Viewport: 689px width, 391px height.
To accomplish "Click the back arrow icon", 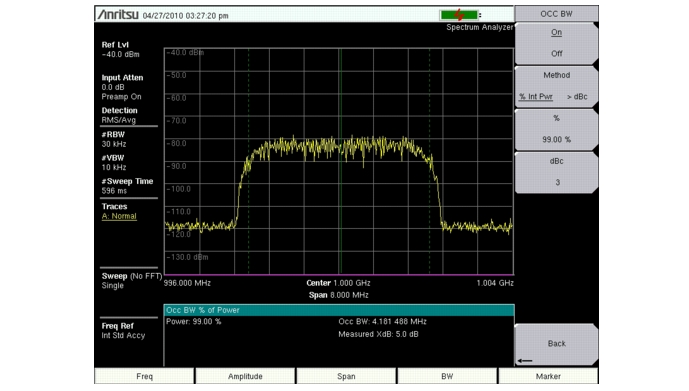I will 525,361.
